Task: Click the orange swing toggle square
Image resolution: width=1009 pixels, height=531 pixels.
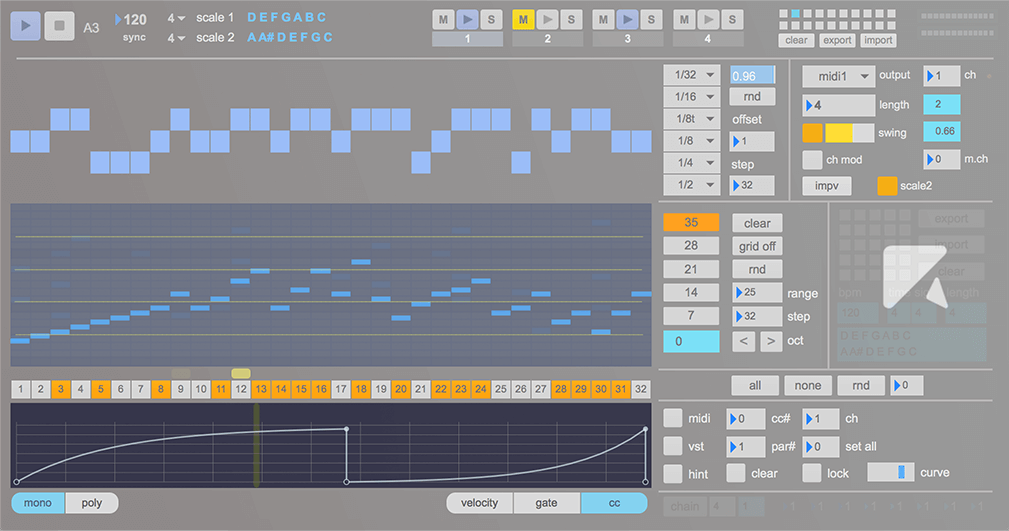Action: coord(813,133)
